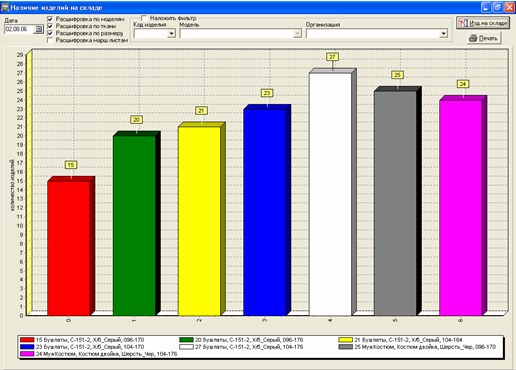
Task: Minimize the 'Наличие изделий на складе' window
Action: pos(486,7)
